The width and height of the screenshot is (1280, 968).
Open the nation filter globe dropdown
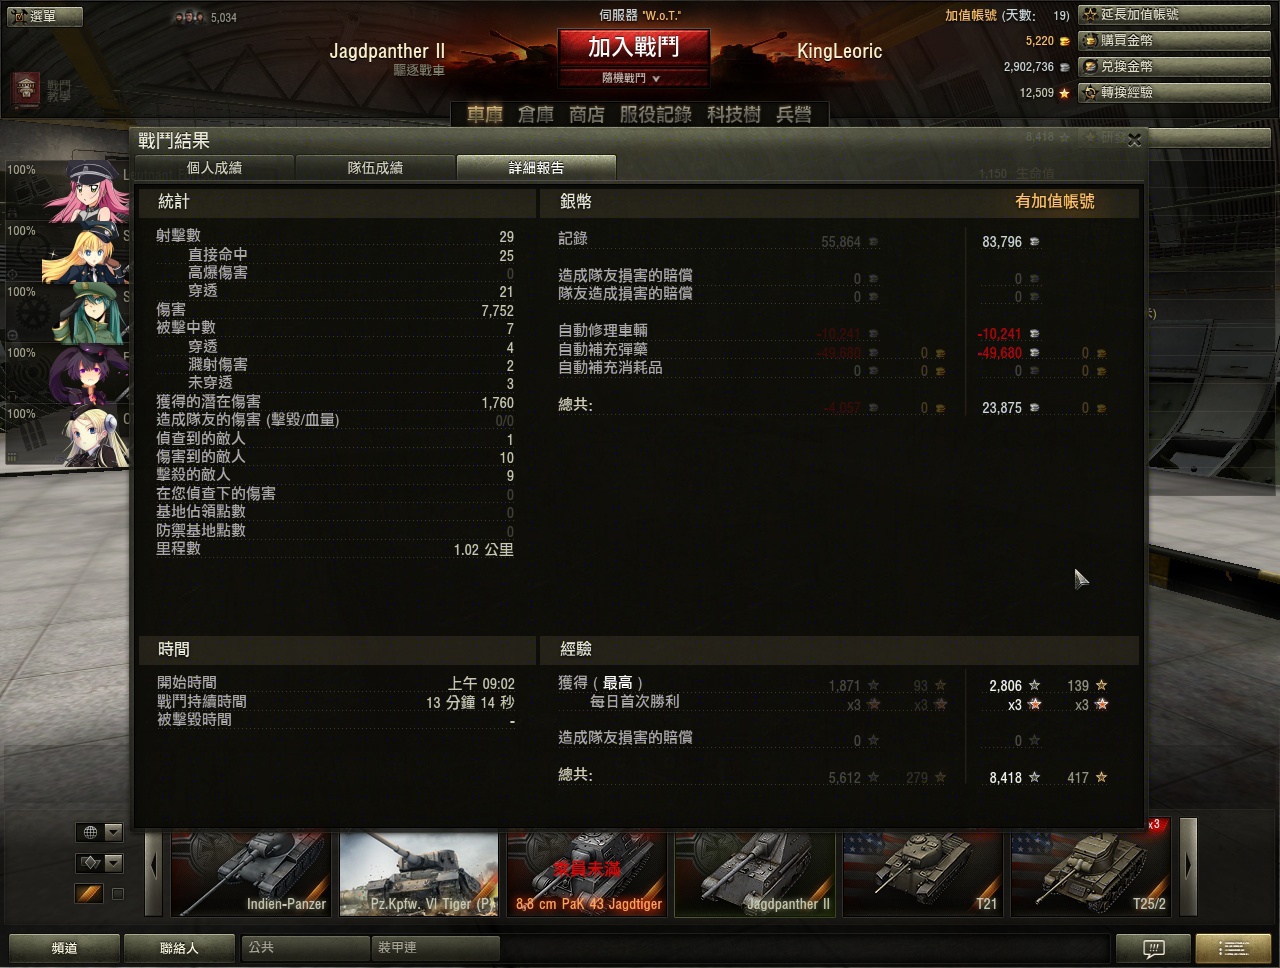tap(99, 832)
